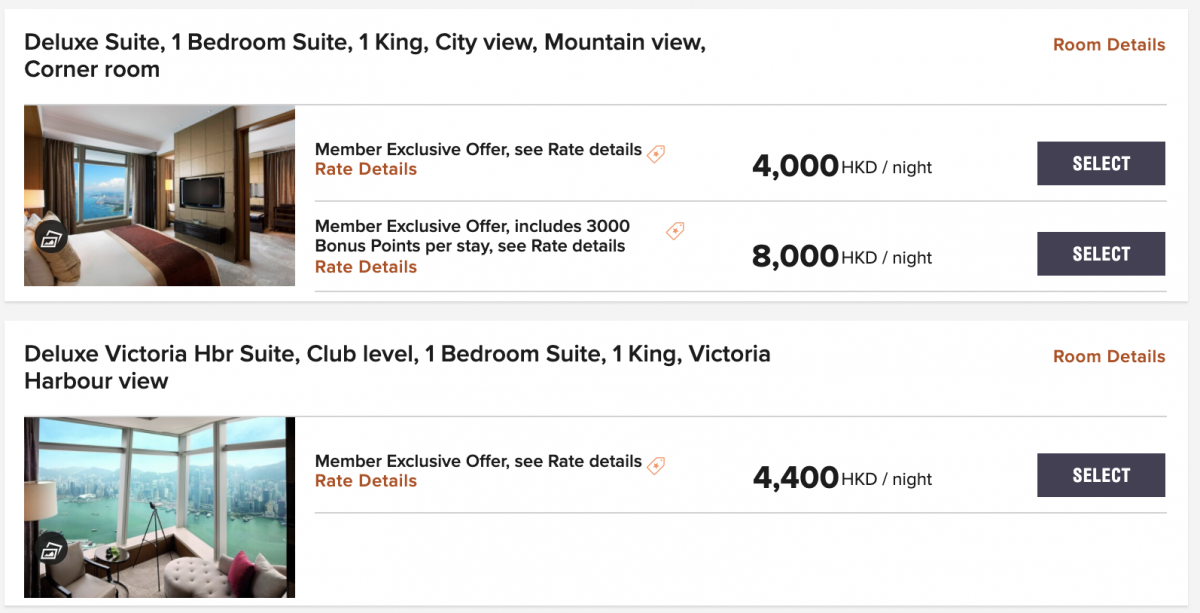1200x613 pixels.
Task: View Rate Details for the 4,000 HKD offer
Action: pyautogui.click(x=366, y=169)
